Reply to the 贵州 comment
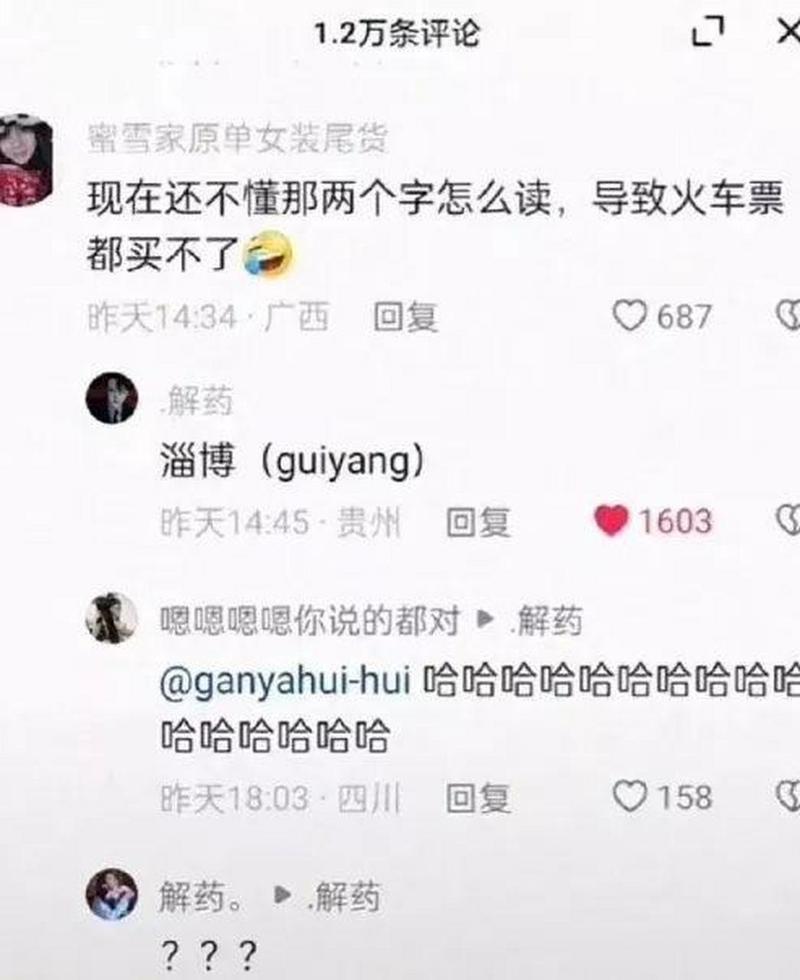The height and width of the screenshot is (980, 800). click(x=479, y=522)
